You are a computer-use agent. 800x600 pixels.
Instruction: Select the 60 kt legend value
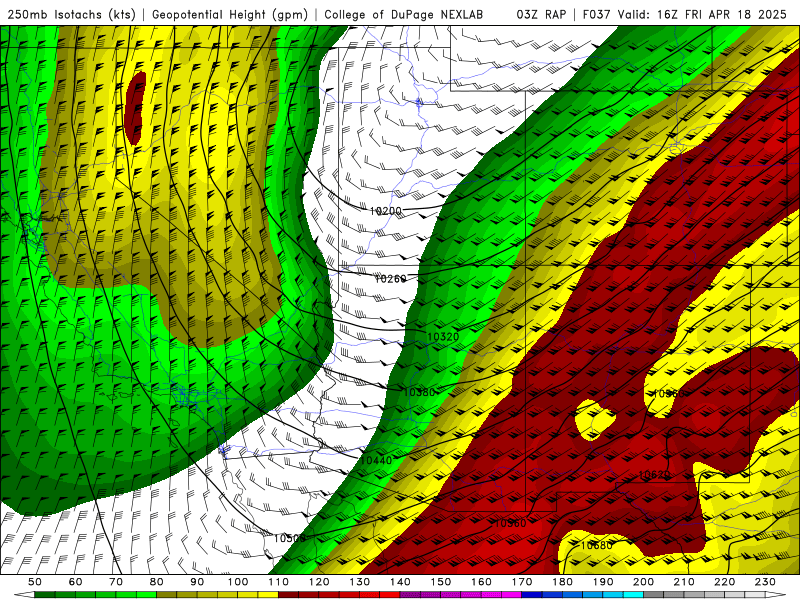(76, 582)
